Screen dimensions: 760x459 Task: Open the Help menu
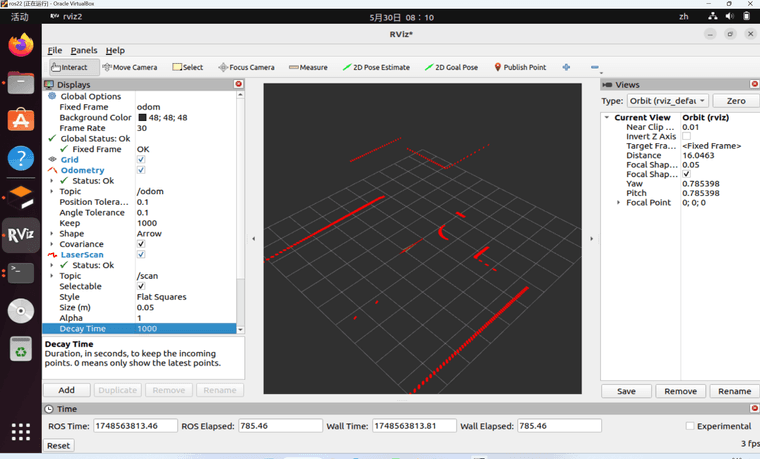pyautogui.click(x=115, y=50)
